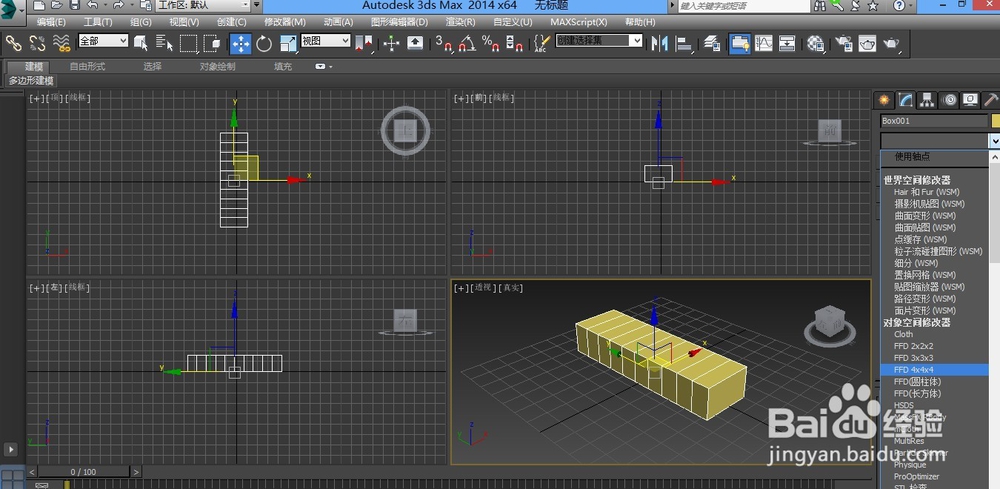Open the Material Editor sphere icon

tap(816, 43)
